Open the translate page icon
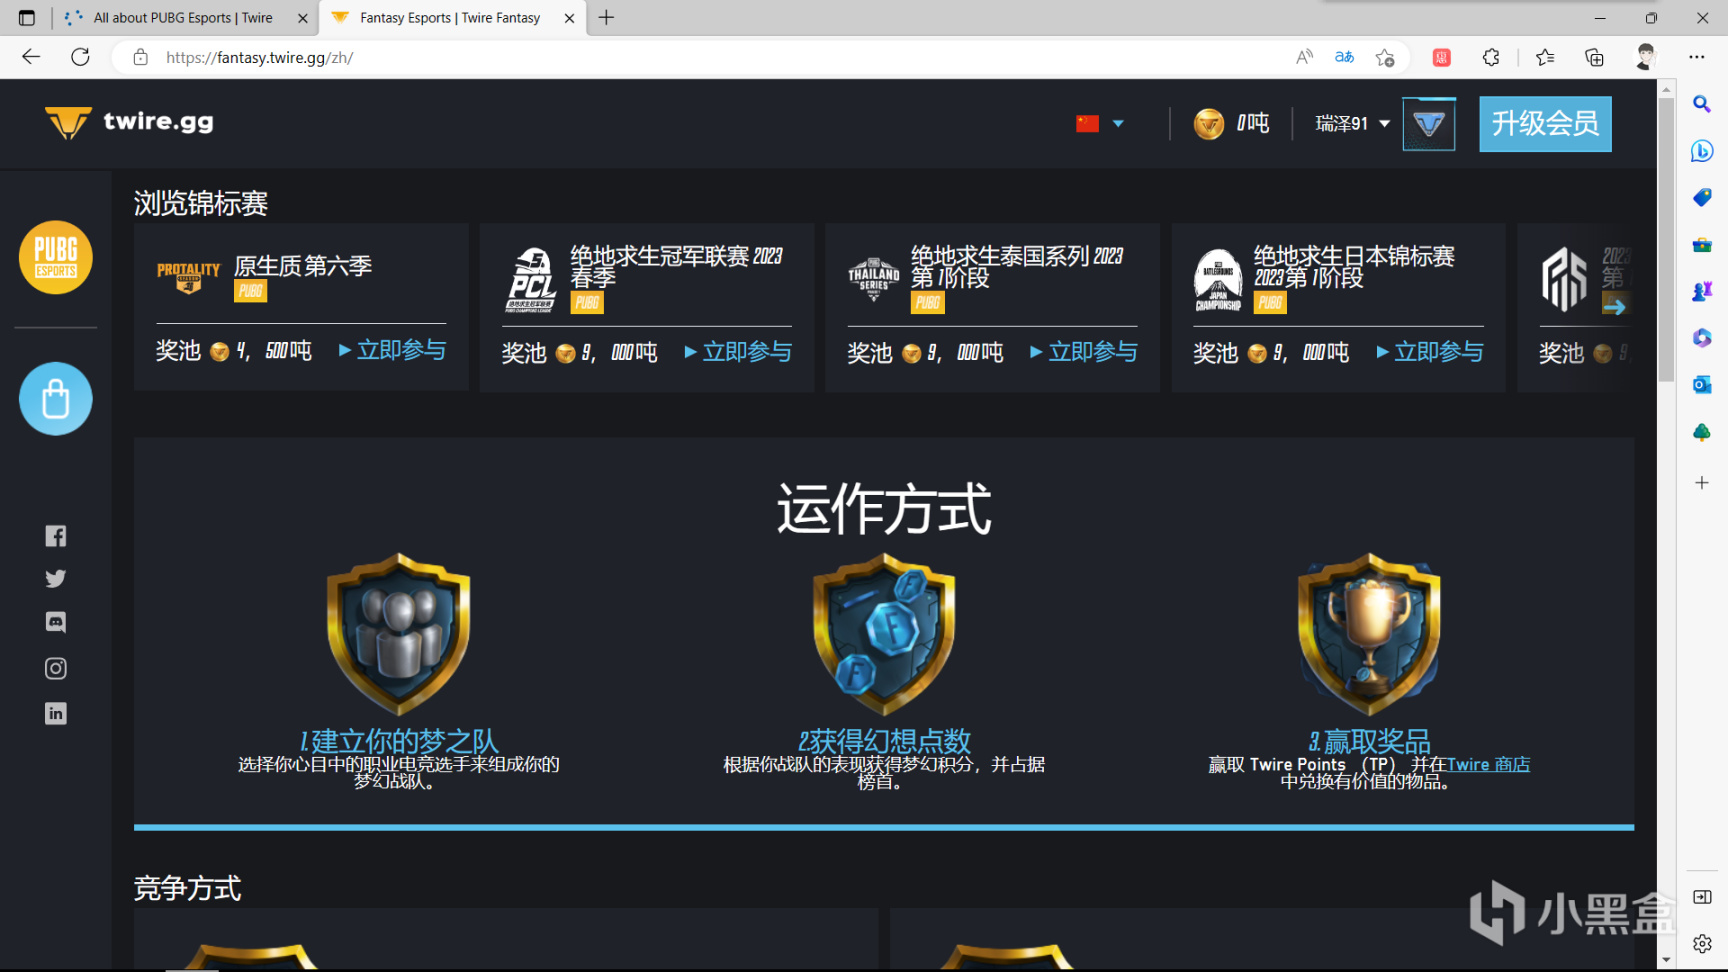This screenshot has height=972, width=1728. [x=1344, y=57]
